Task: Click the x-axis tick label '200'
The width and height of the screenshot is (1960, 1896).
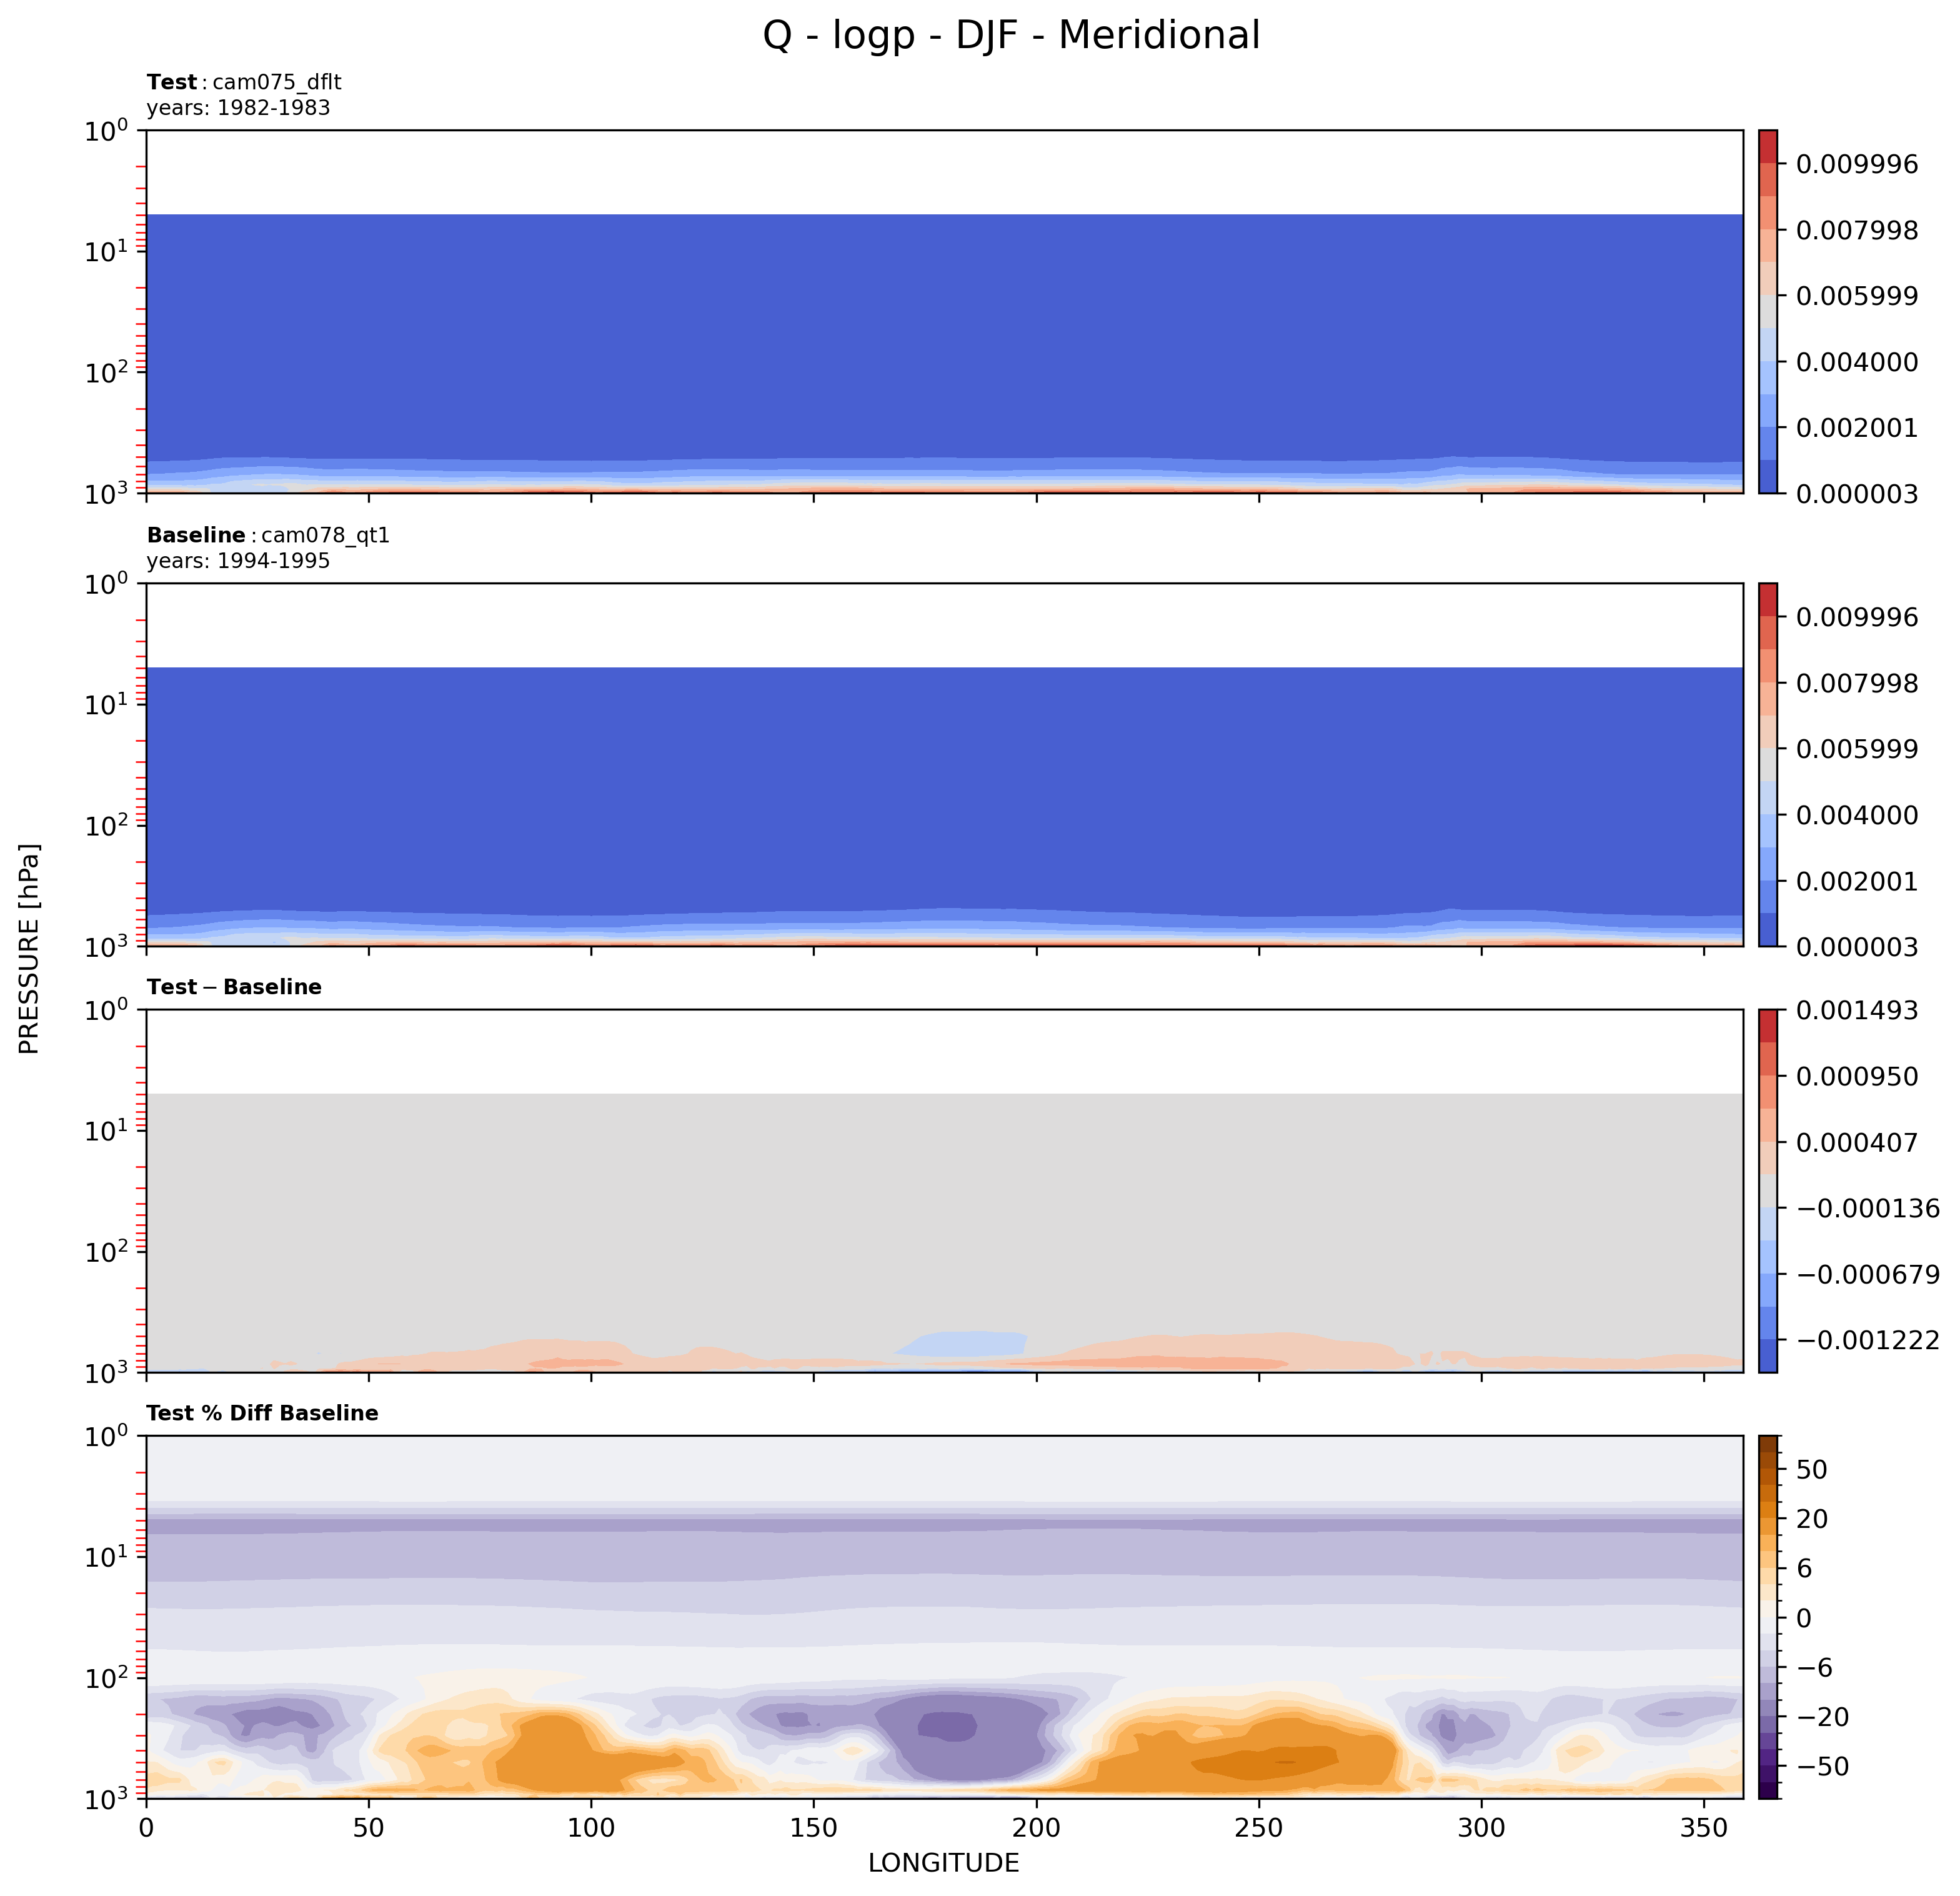Action: (1036, 1828)
